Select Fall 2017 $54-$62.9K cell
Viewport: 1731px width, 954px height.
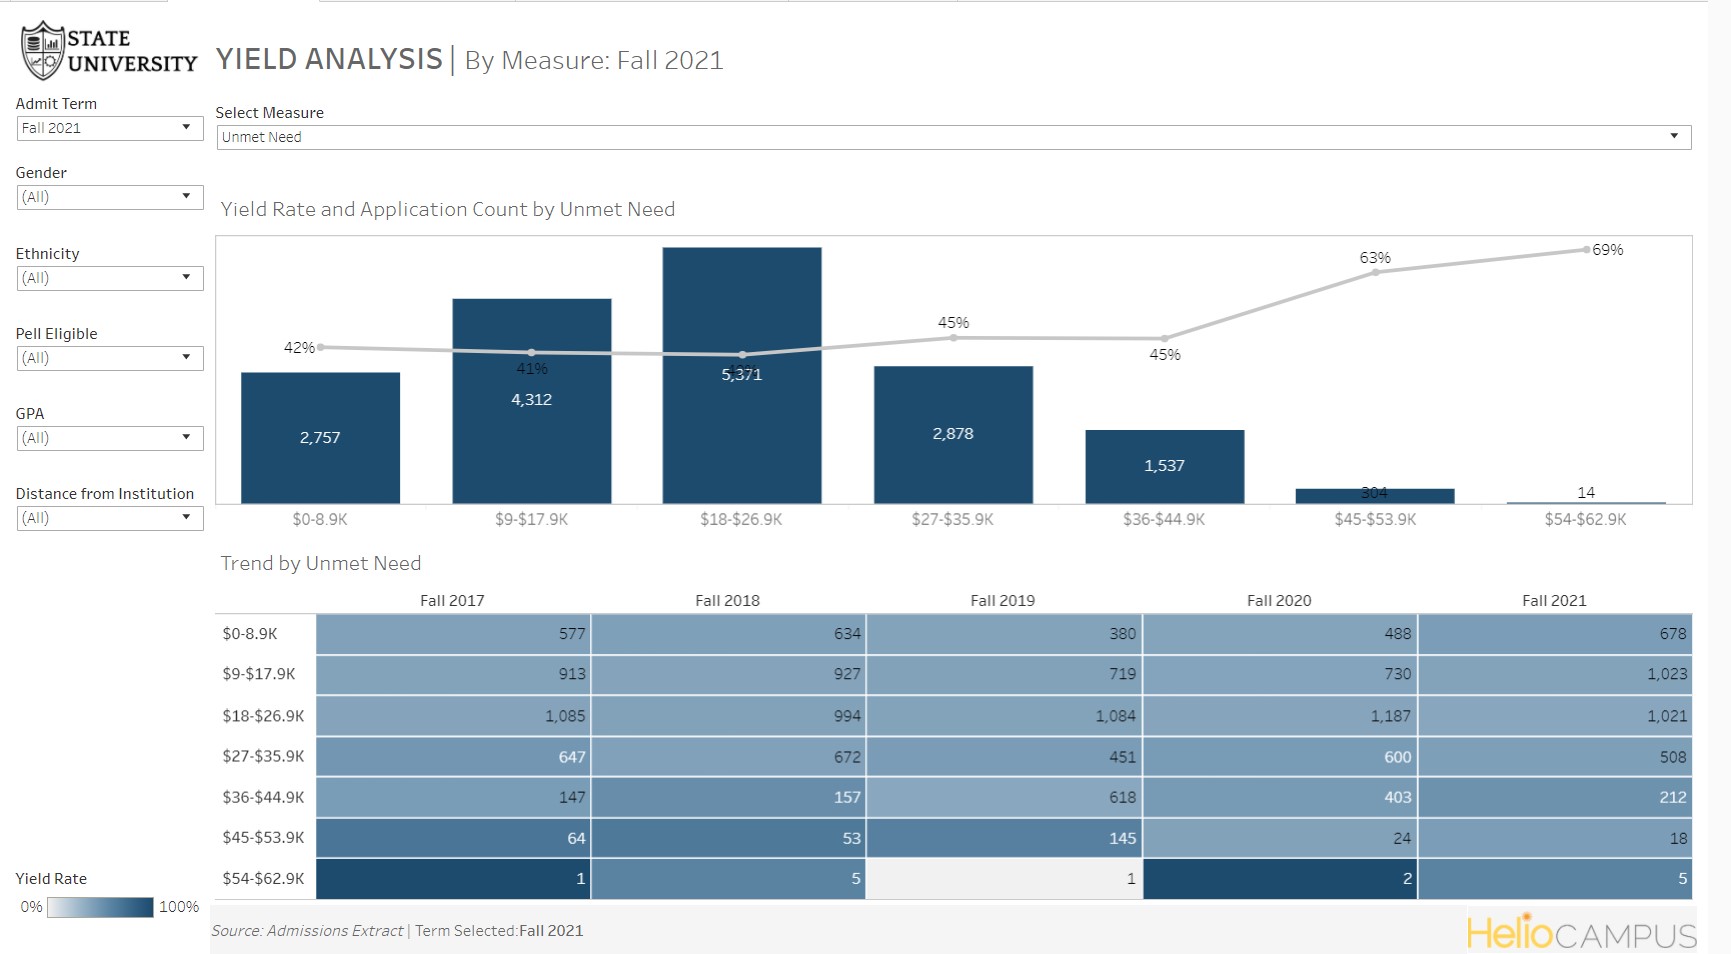[452, 878]
